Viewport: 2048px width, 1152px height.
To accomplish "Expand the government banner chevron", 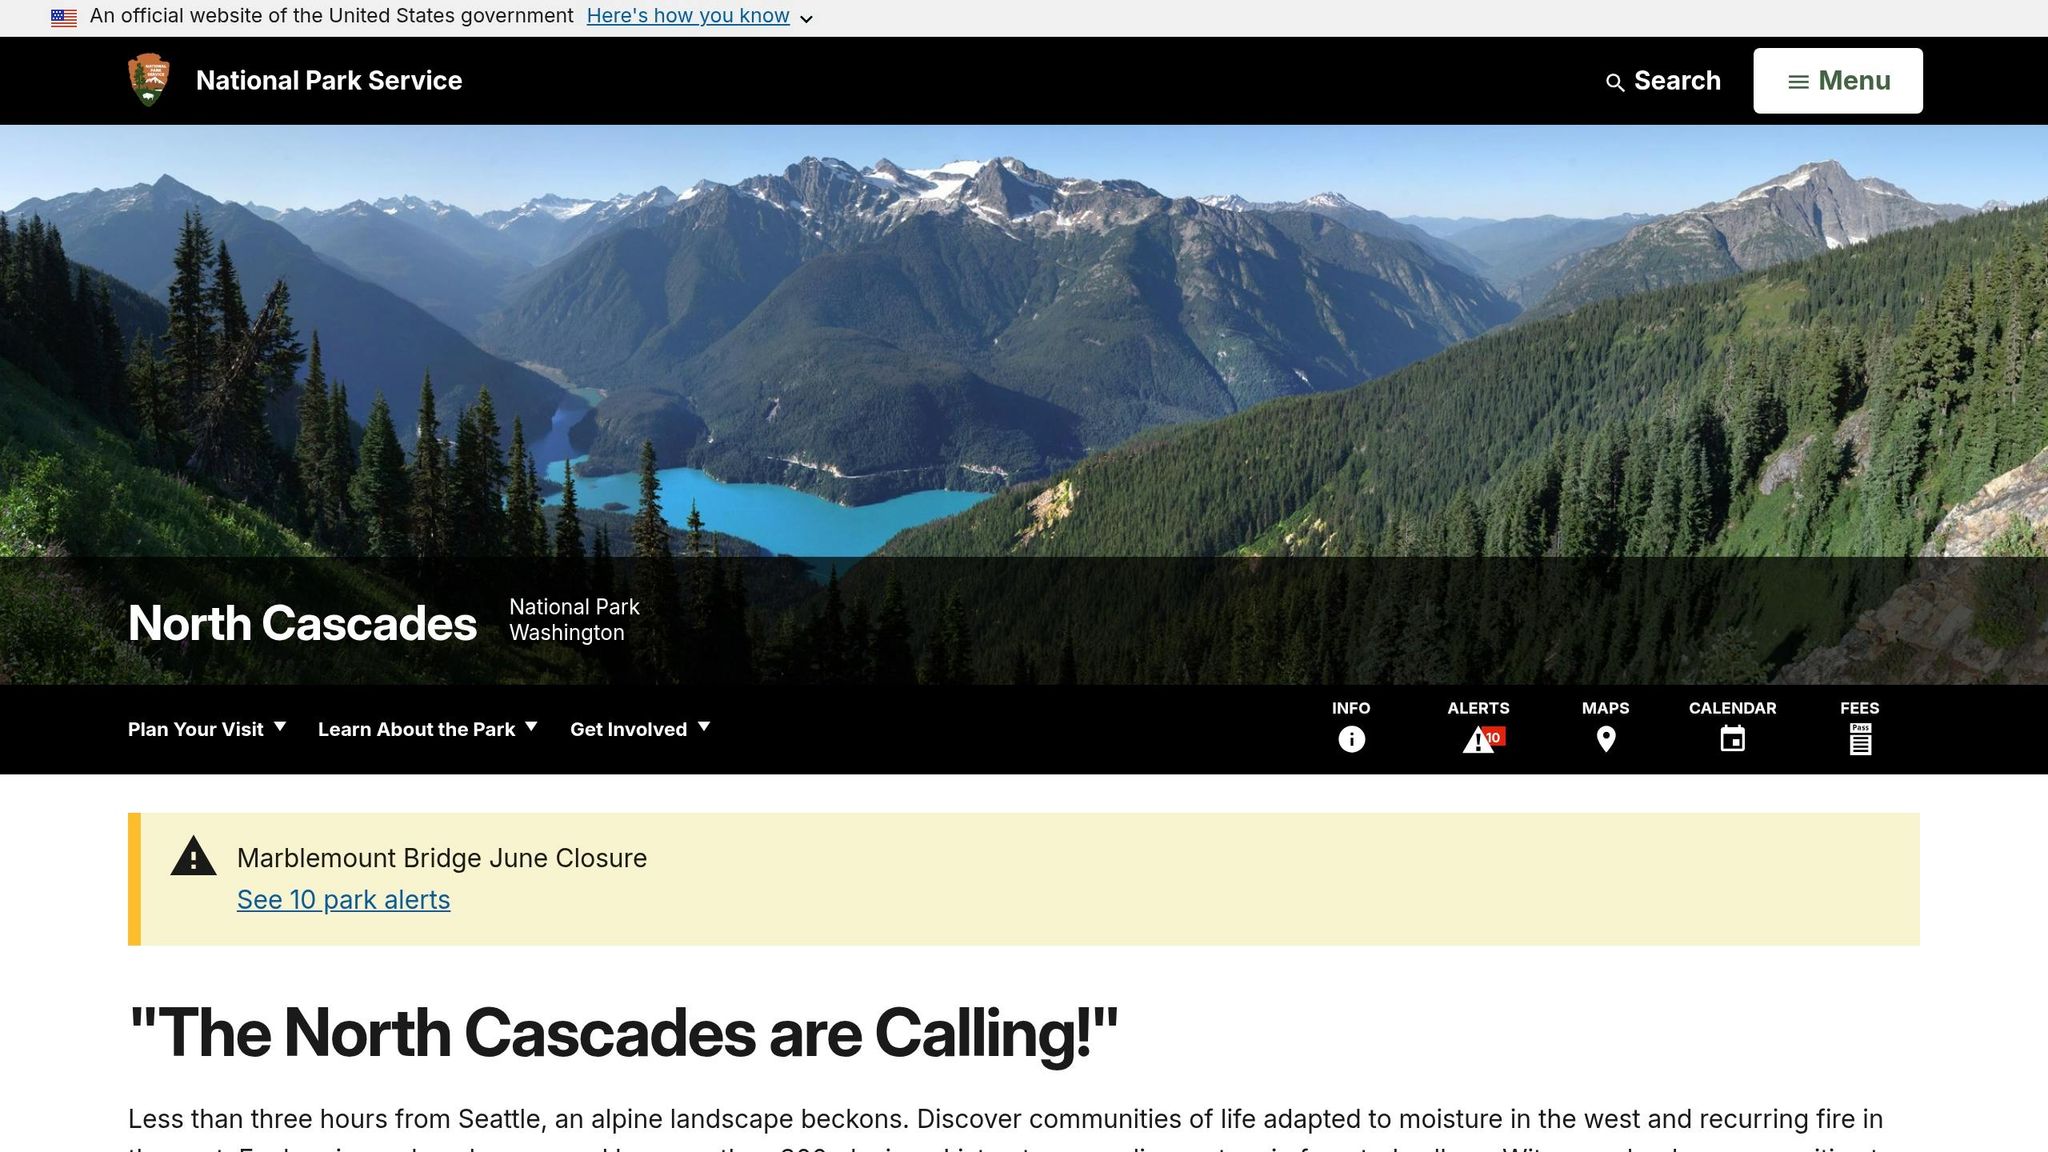I will 806,19.
